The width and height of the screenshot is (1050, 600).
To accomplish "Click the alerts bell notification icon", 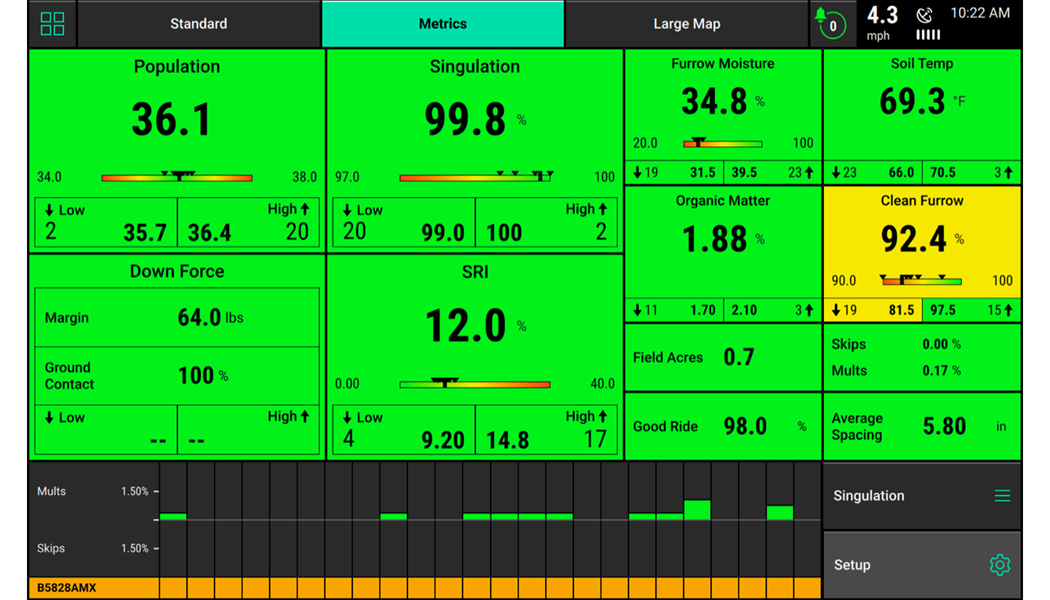I will tap(826, 22).
